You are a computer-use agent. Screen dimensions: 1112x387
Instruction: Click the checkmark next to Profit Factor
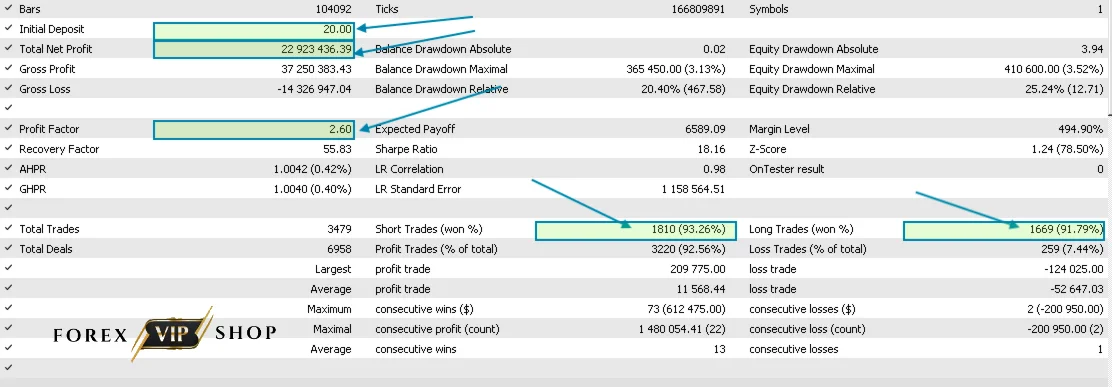point(8,129)
